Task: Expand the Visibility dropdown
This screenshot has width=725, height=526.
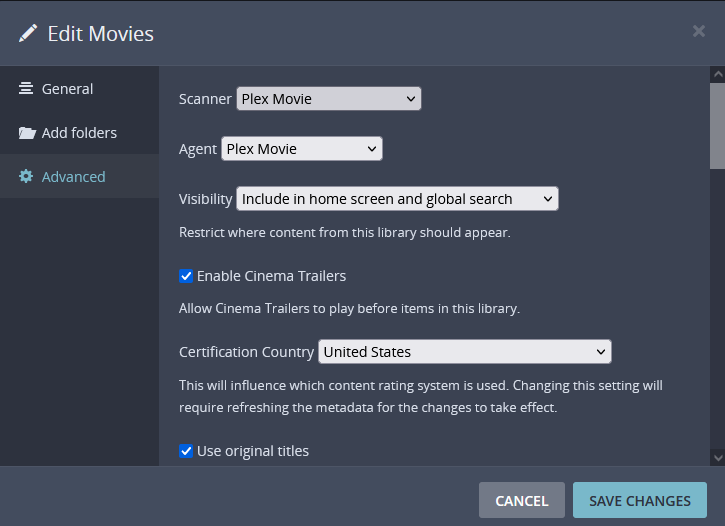Action: [397, 199]
